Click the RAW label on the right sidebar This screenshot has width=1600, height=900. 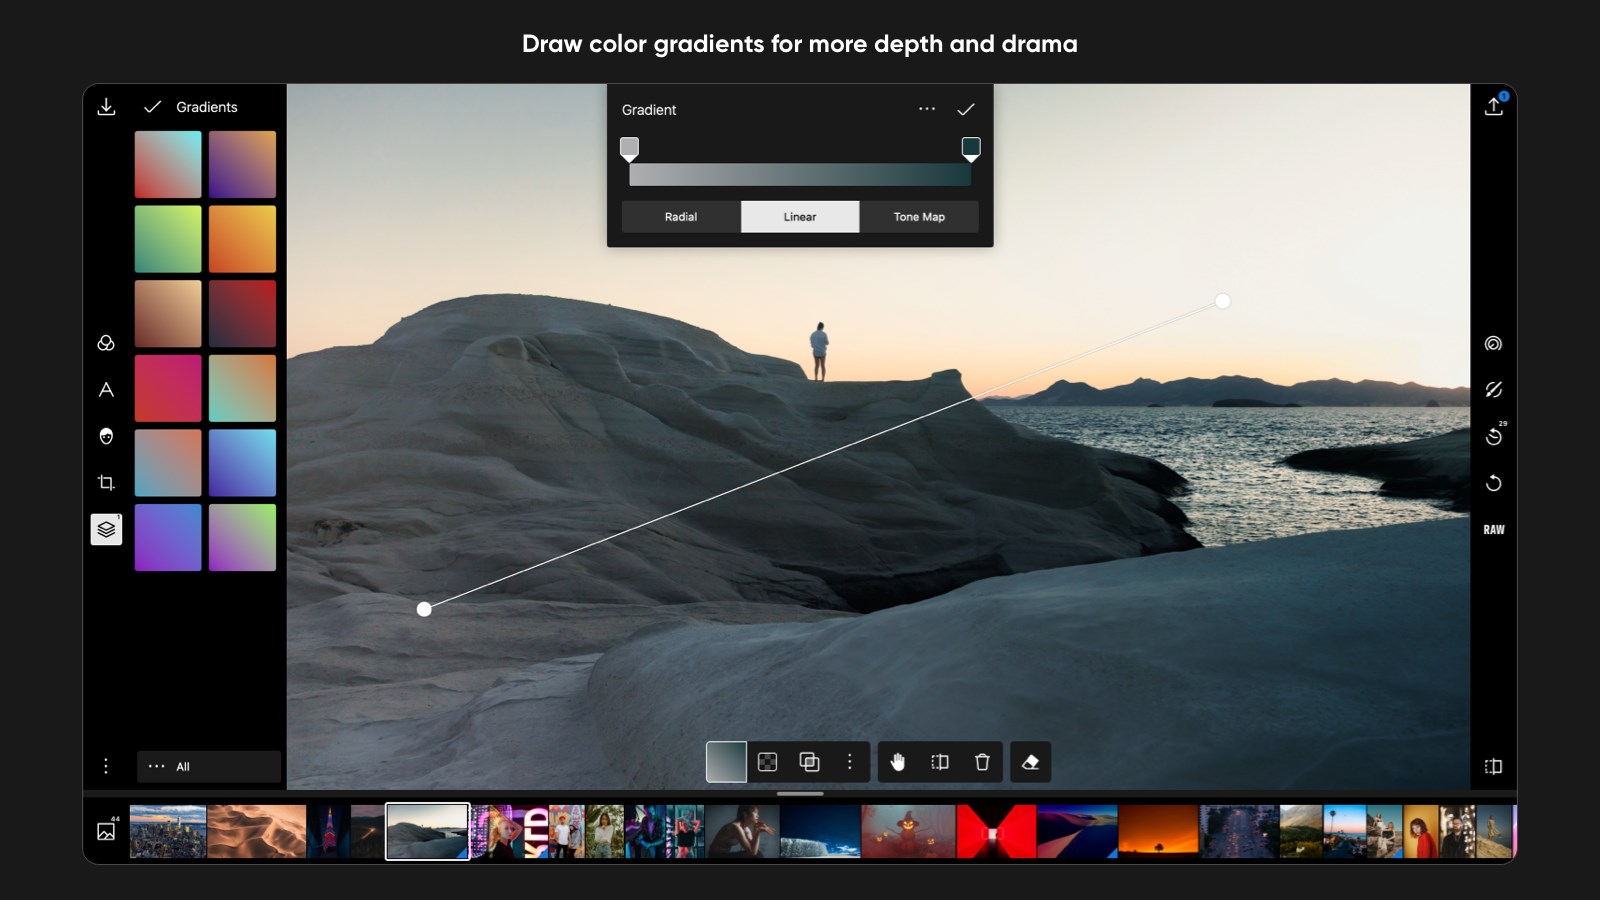click(1493, 529)
